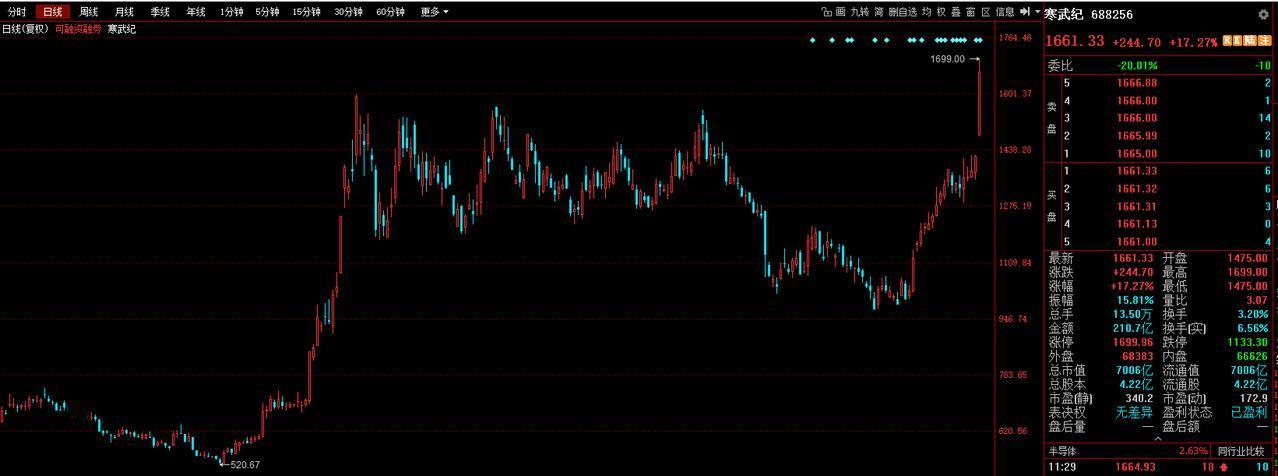This screenshot has height=476, width=1278.
Task: Open the 画 drawing tools
Action: (840, 12)
